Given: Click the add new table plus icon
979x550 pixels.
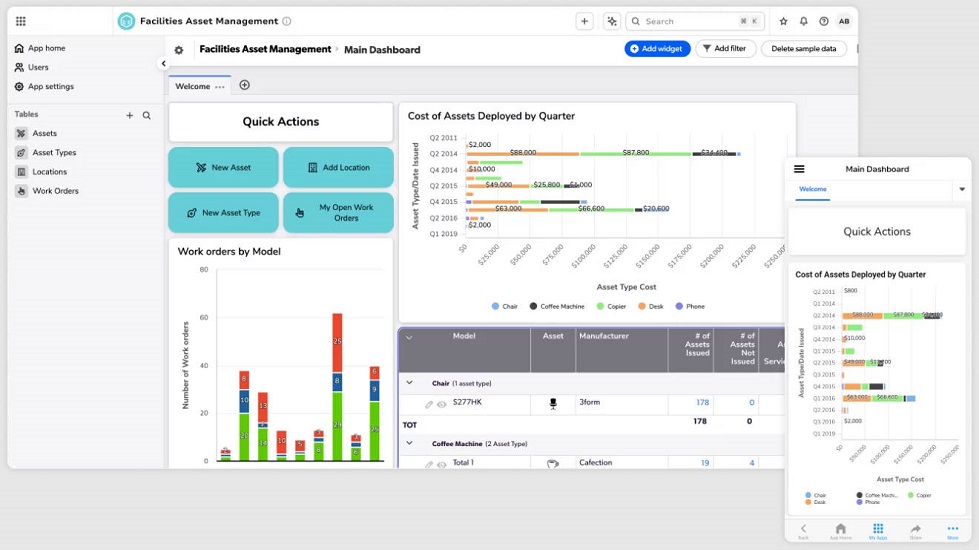Looking at the screenshot, I should (129, 115).
